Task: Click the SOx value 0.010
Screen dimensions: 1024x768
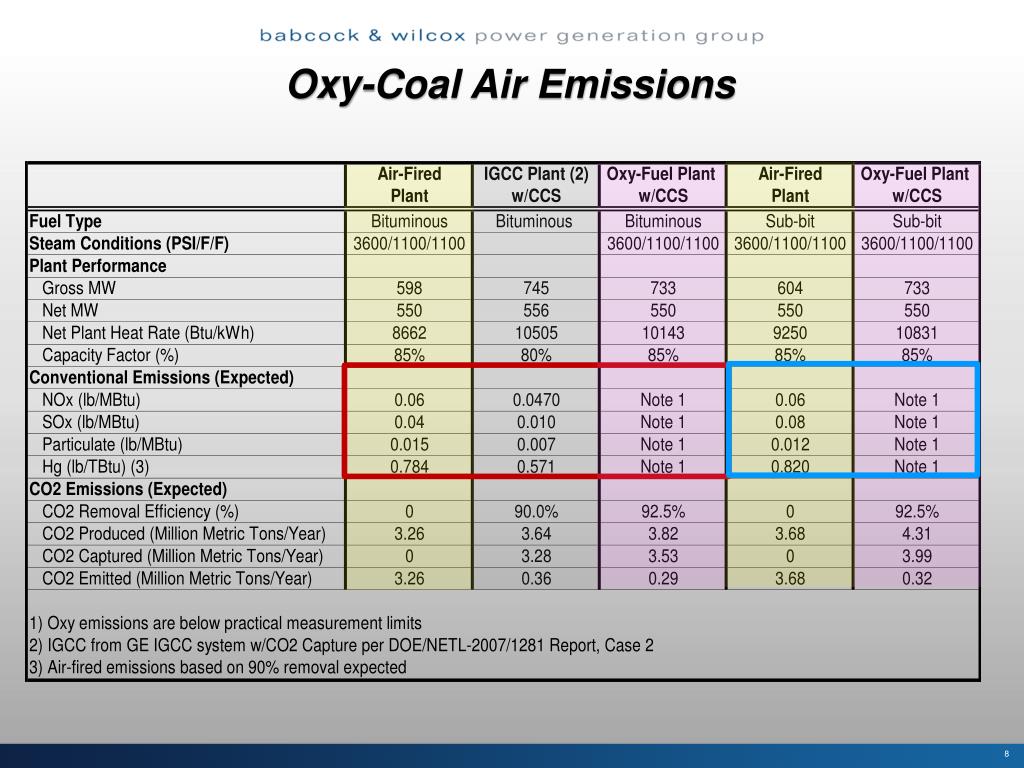Action: click(536, 422)
